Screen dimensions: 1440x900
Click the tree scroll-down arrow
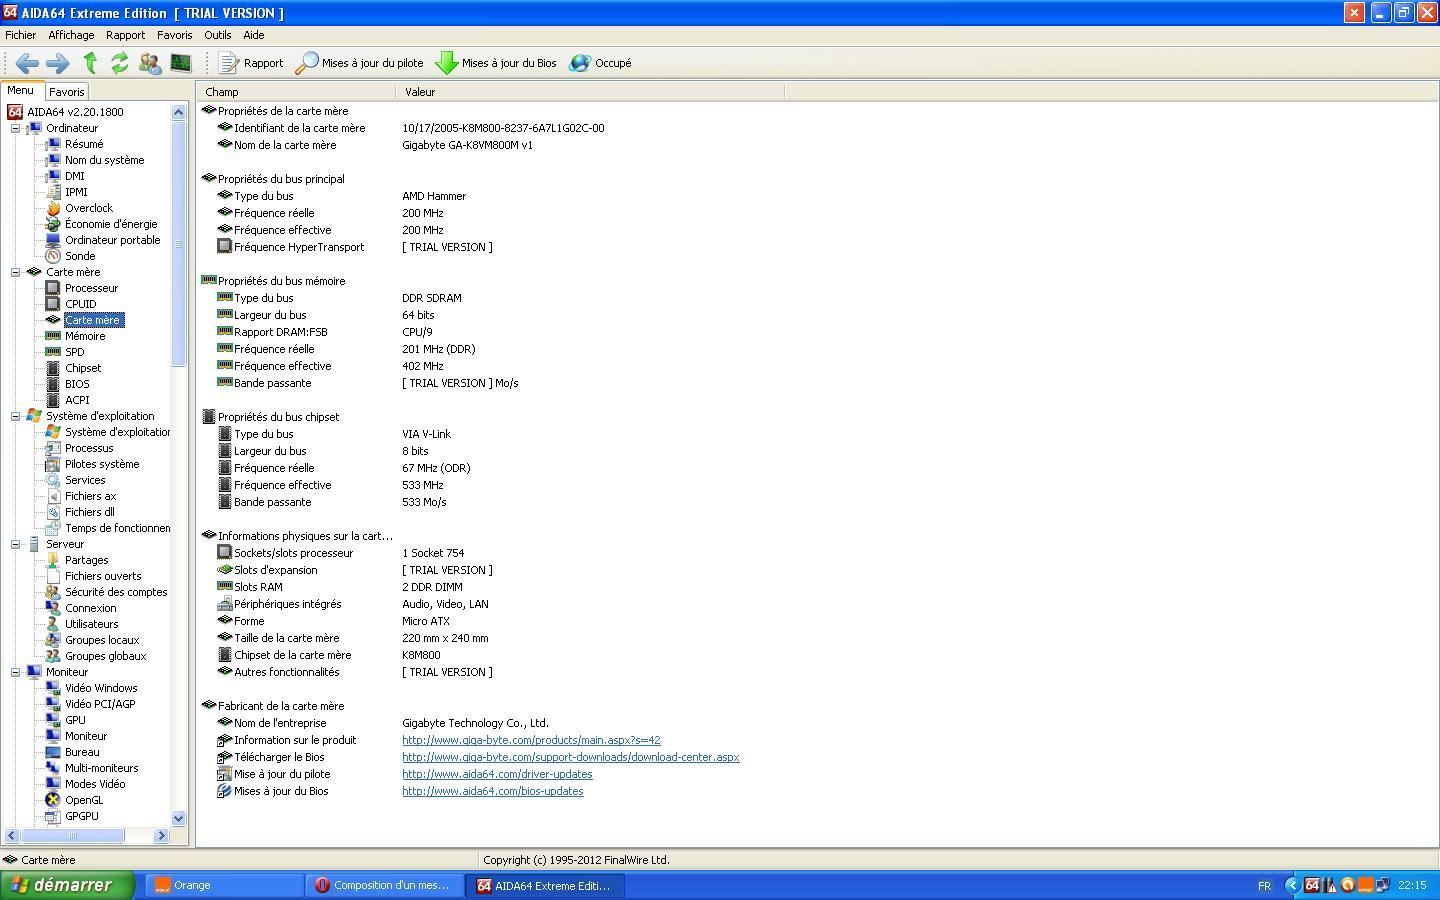click(x=179, y=818)
